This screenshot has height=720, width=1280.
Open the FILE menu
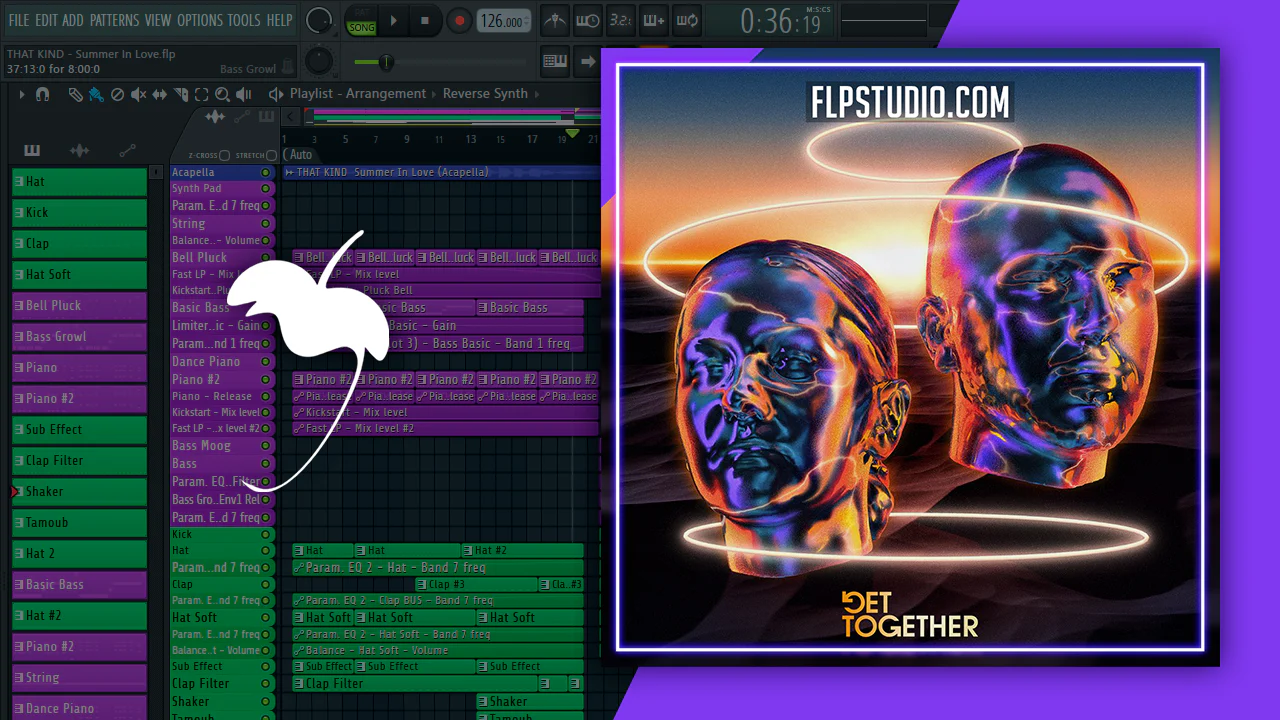[x=19, y=20]
